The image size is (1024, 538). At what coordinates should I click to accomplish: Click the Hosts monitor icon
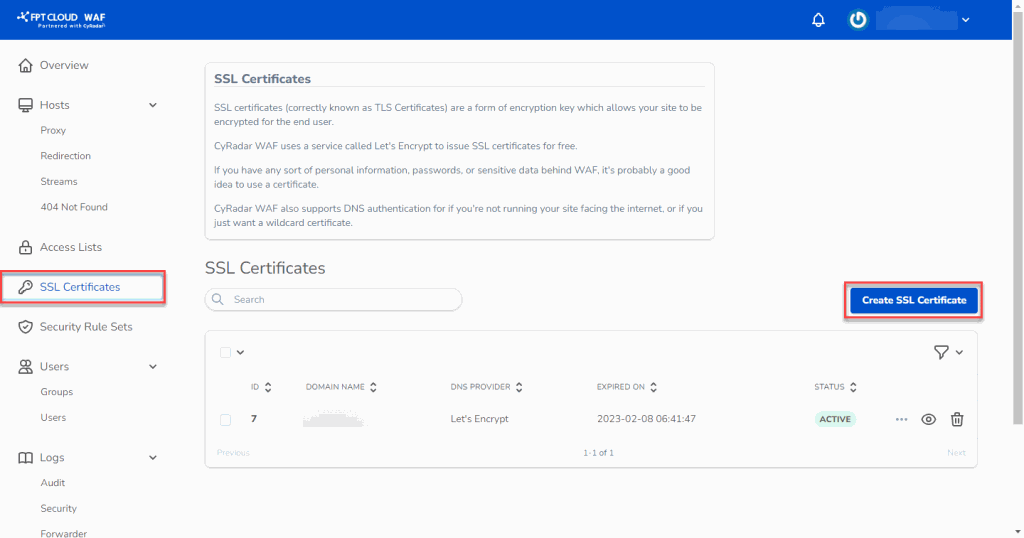click(25, 105)
